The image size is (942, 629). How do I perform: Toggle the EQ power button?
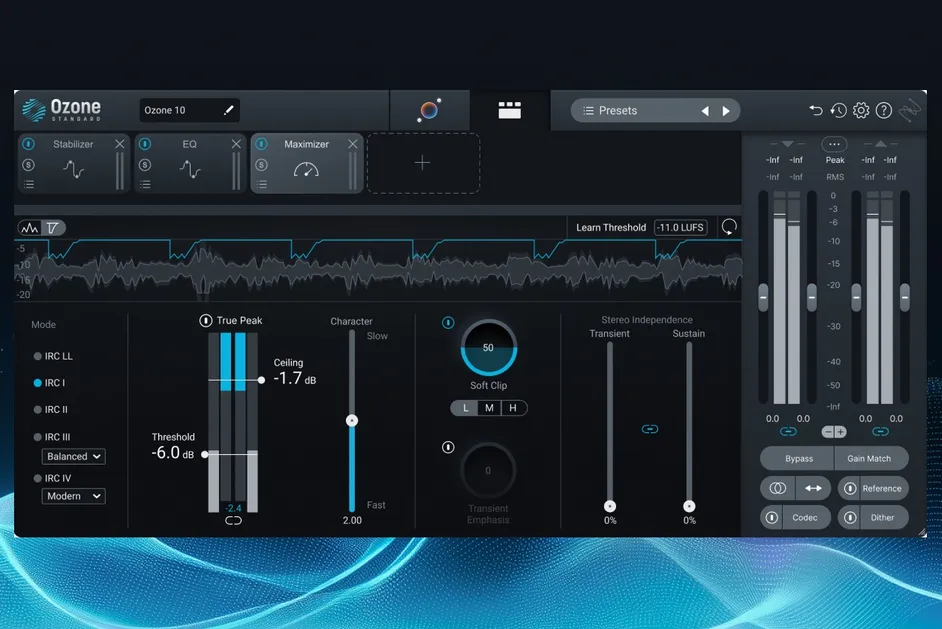point(145,144)
